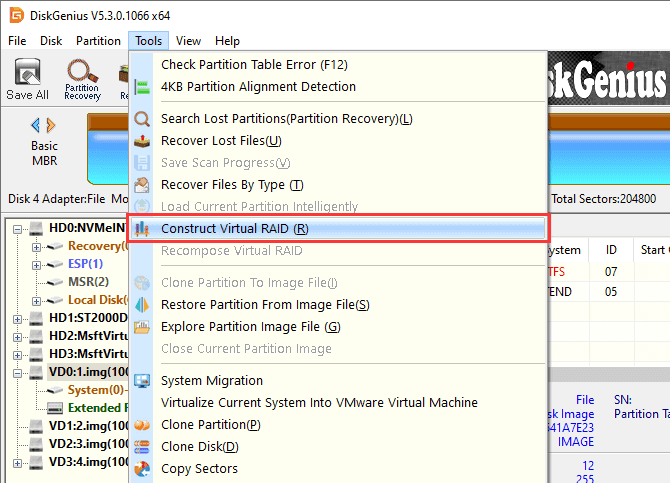Choose Restore Partition From Image File
670x483 pixels.
point(338,305)
